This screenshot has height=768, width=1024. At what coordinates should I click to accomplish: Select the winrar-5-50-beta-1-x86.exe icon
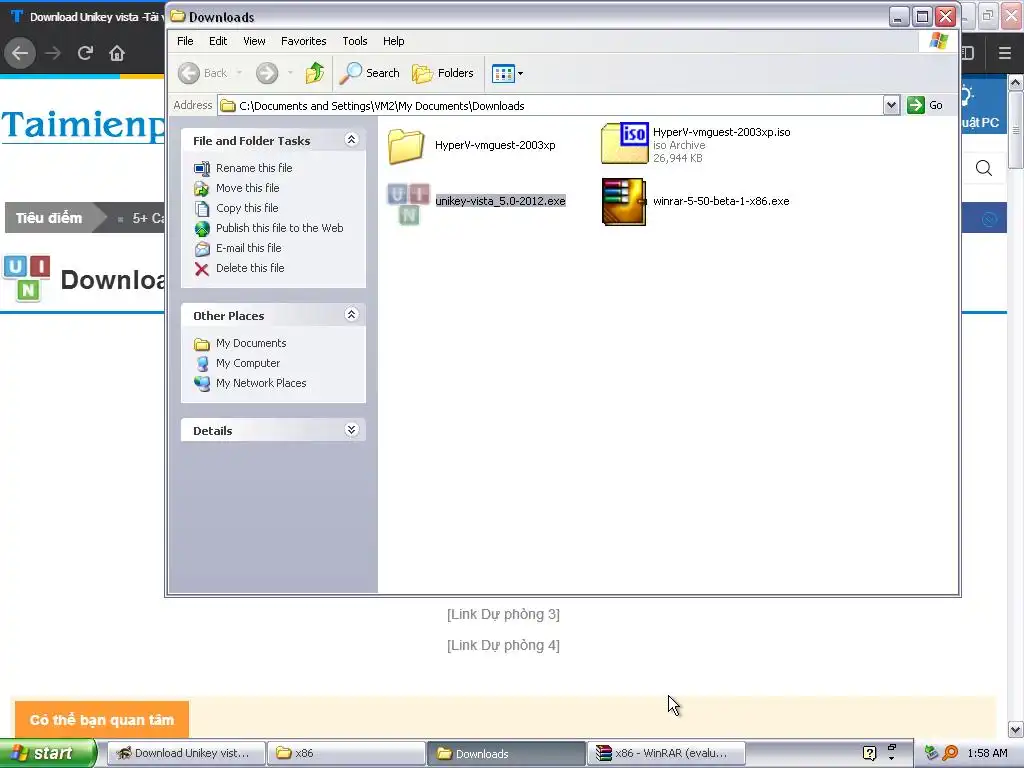point(624,202)
